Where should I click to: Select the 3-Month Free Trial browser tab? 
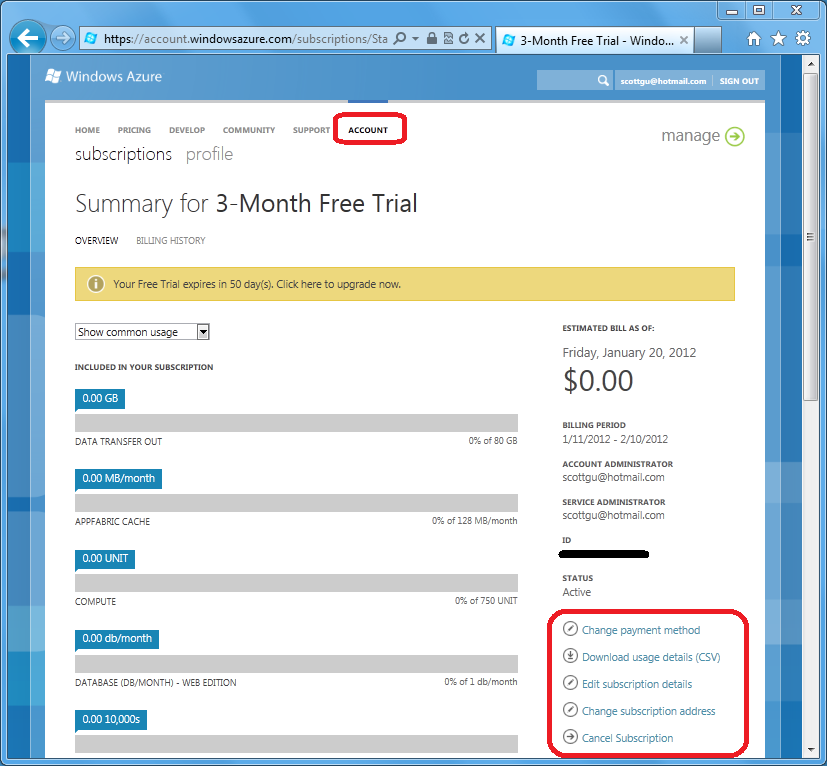click(x=594, y=40)
